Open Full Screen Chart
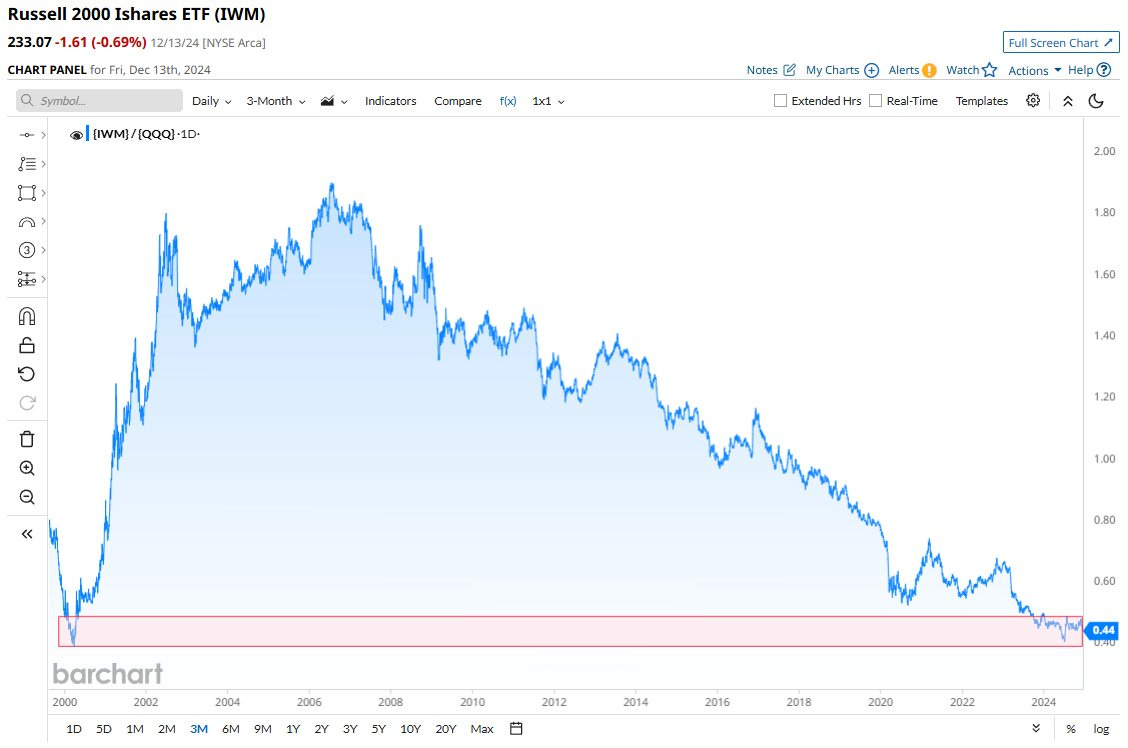 (1061, 42)
